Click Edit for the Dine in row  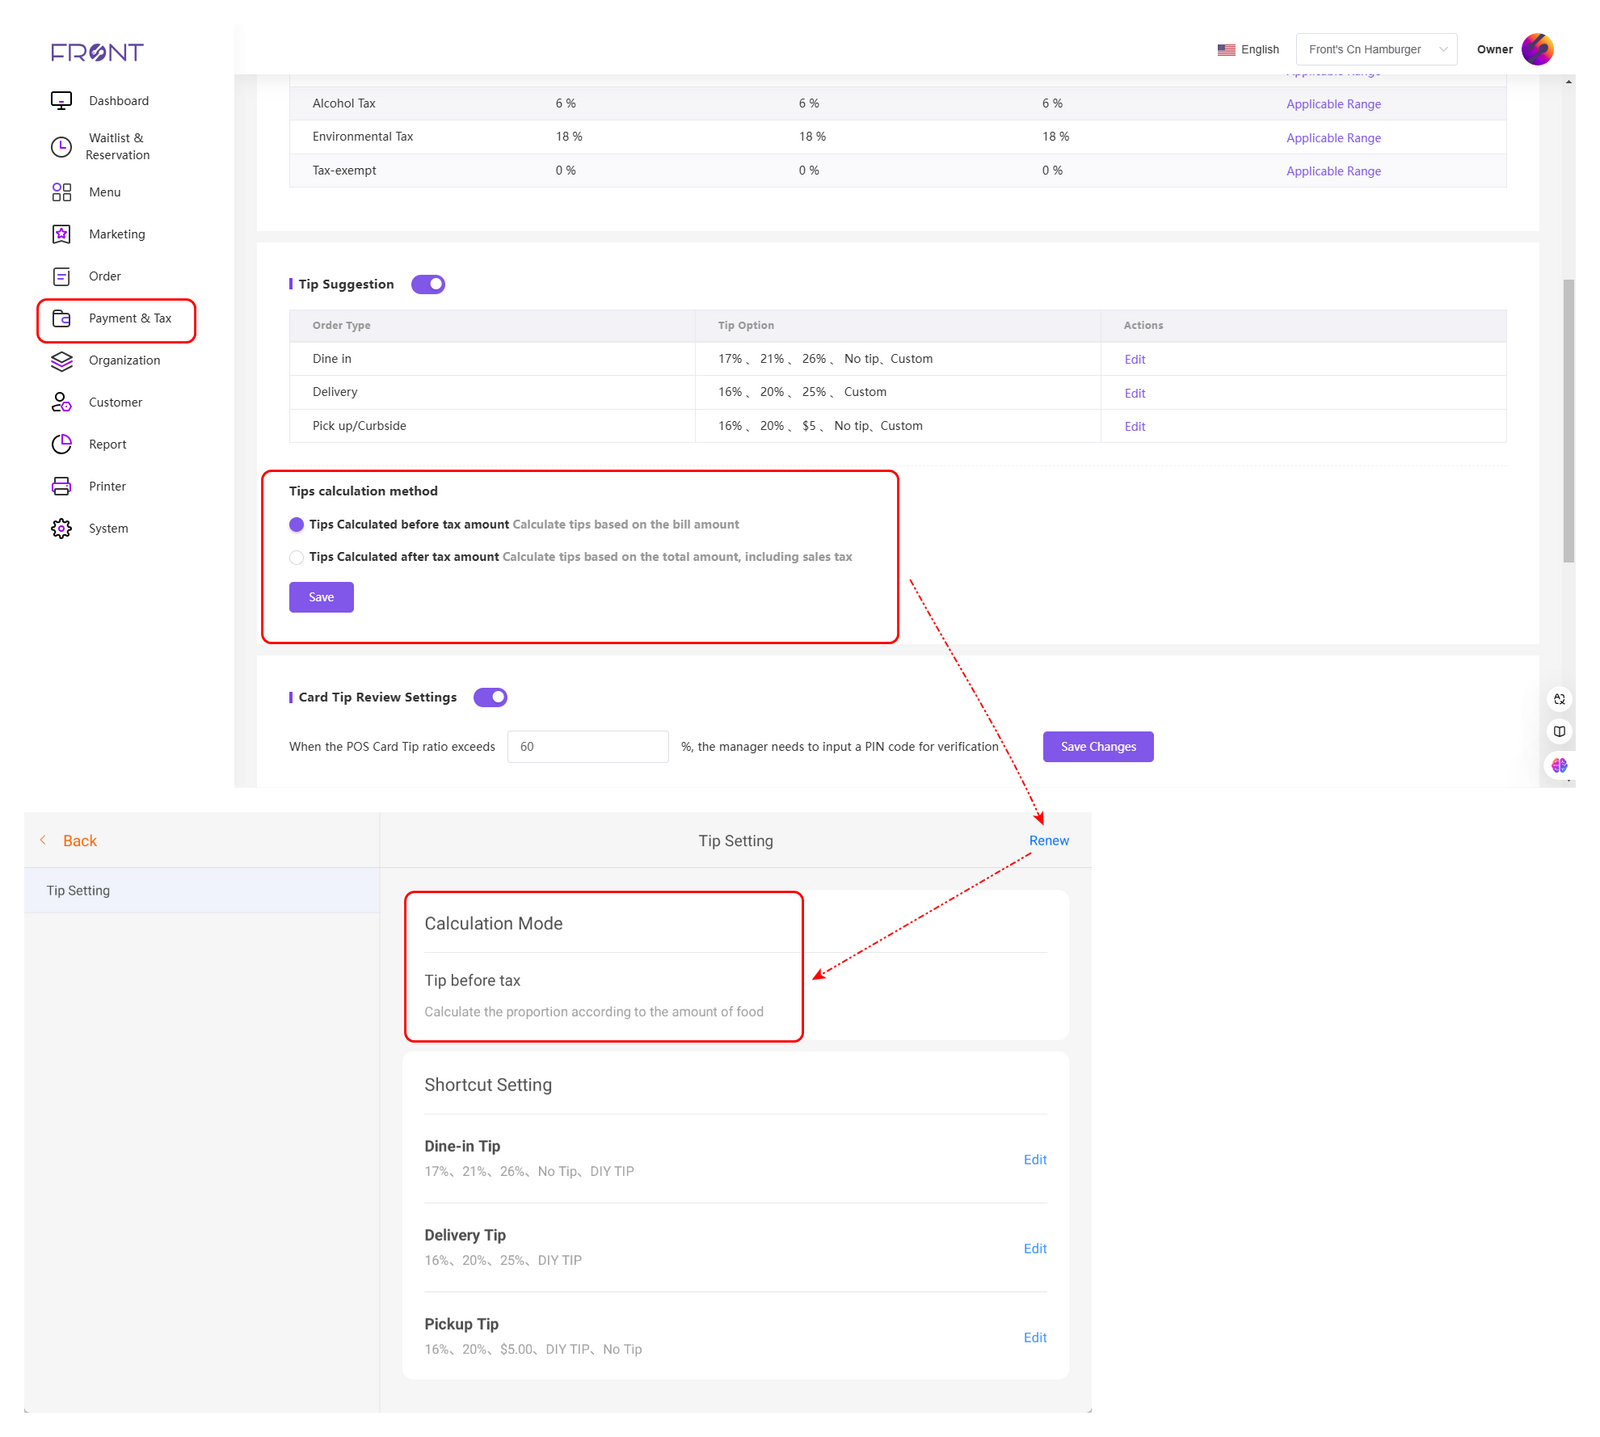(x=1134, y=360)
